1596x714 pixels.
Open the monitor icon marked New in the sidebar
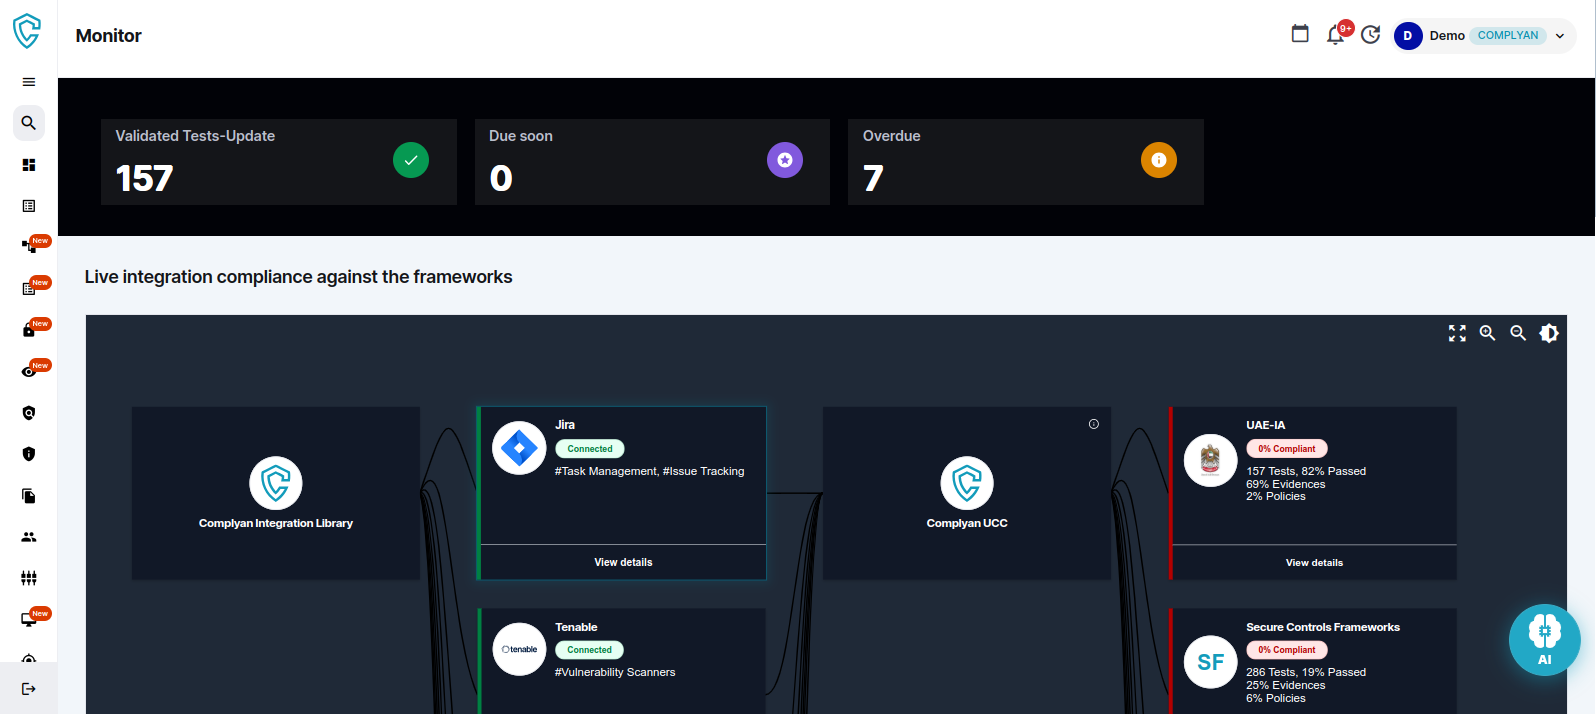point(29,620)
